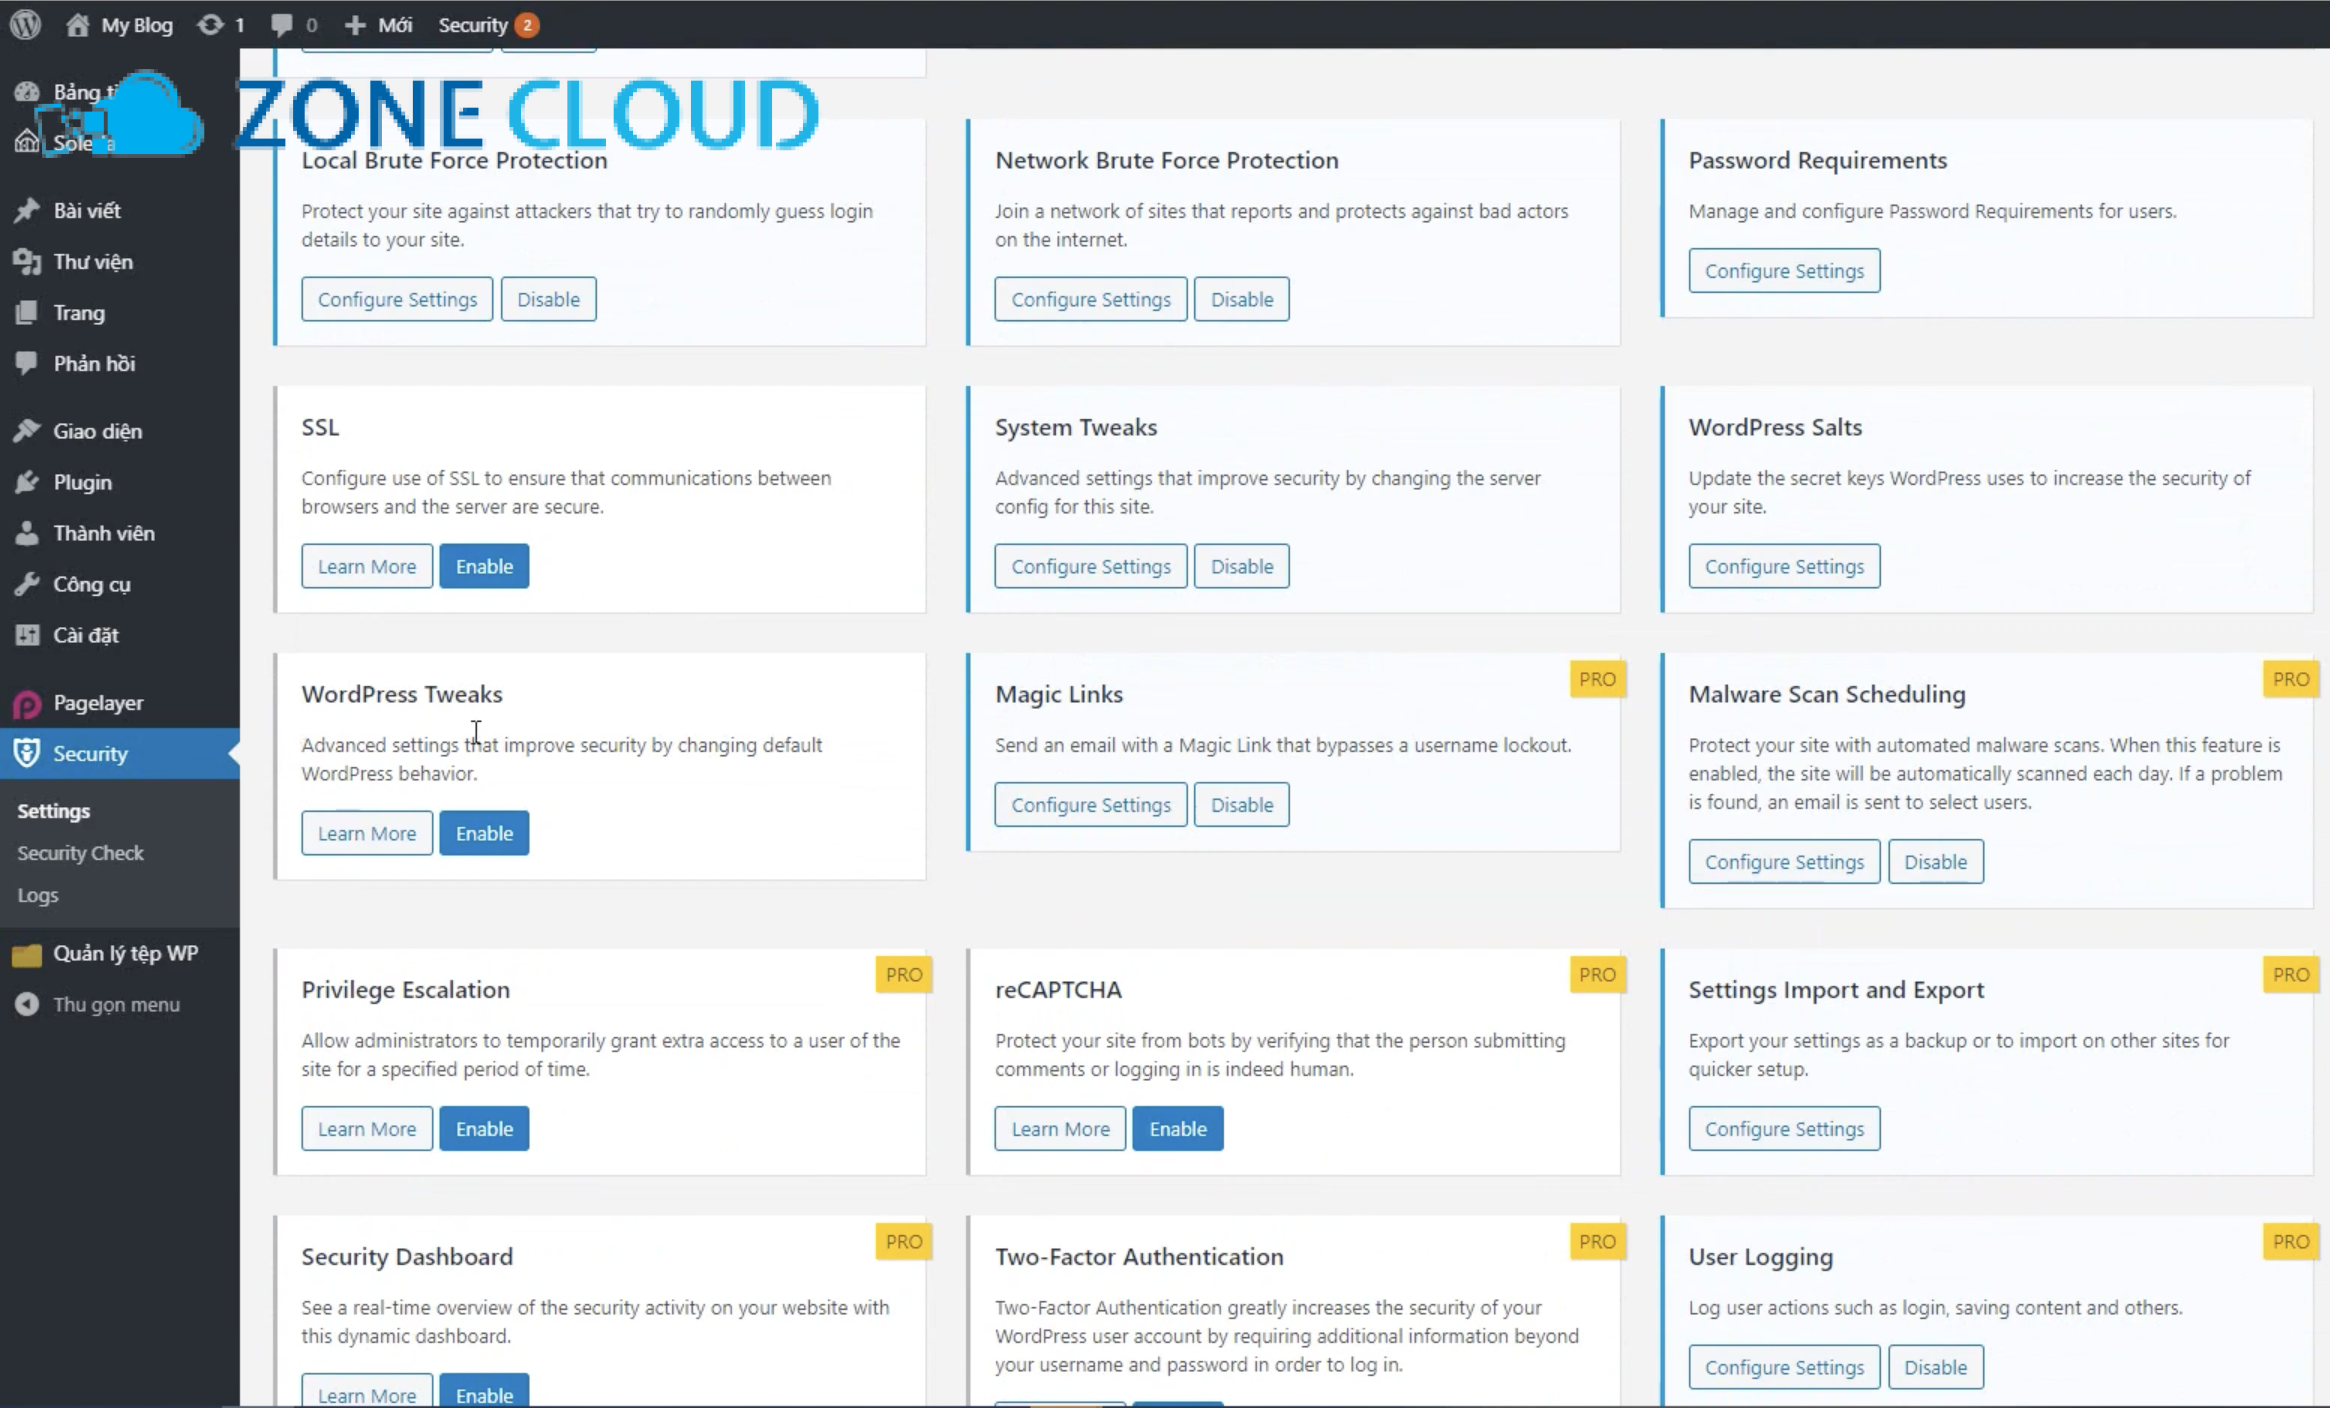Open Quản lý tệp WP file manager
The image size is (2330, 1408).
pos(125,953)
